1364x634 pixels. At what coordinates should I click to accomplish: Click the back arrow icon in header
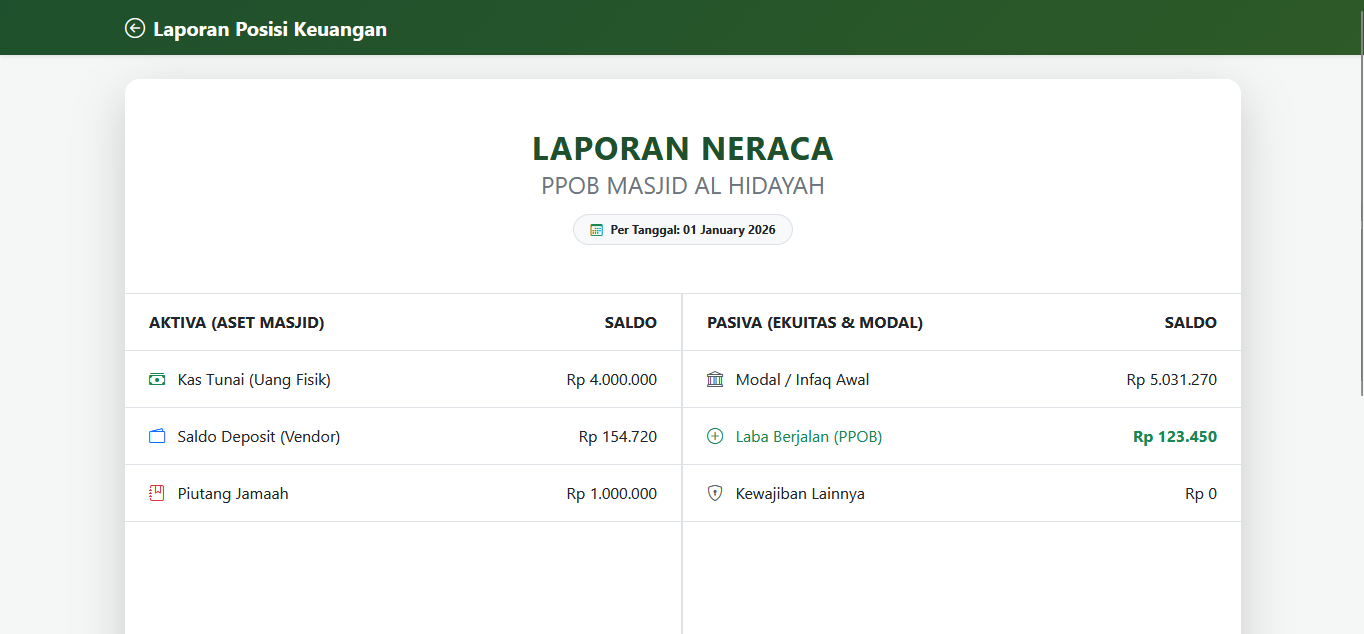tap(135, 28)
